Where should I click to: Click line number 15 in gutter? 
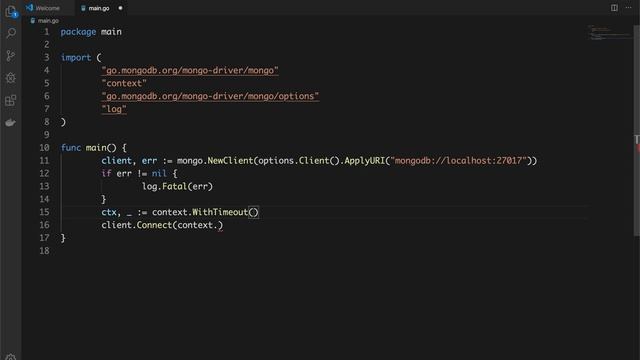44,212
